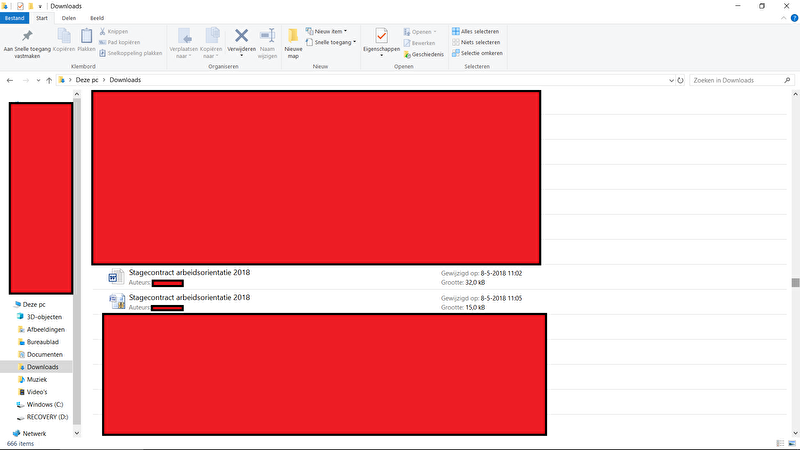
Task: Click Niets selecteren in ribbon
Action: coord(474,42)
